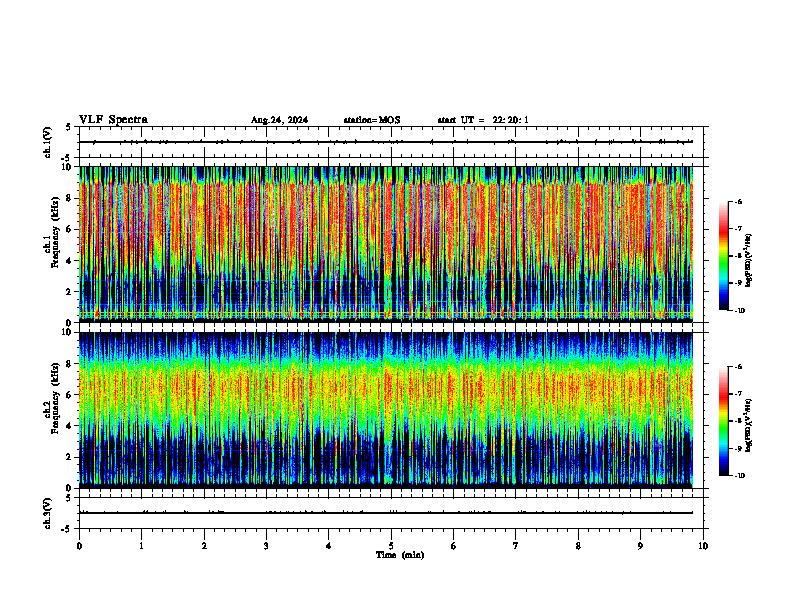The image size is (792, 612).
Task: Click the "Aug.24, 2024" date label
Action: click(279, 120)
